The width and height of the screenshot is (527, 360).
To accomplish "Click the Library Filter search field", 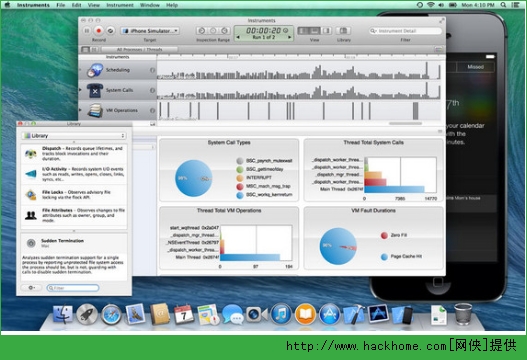I will click(x=73, y=288).
